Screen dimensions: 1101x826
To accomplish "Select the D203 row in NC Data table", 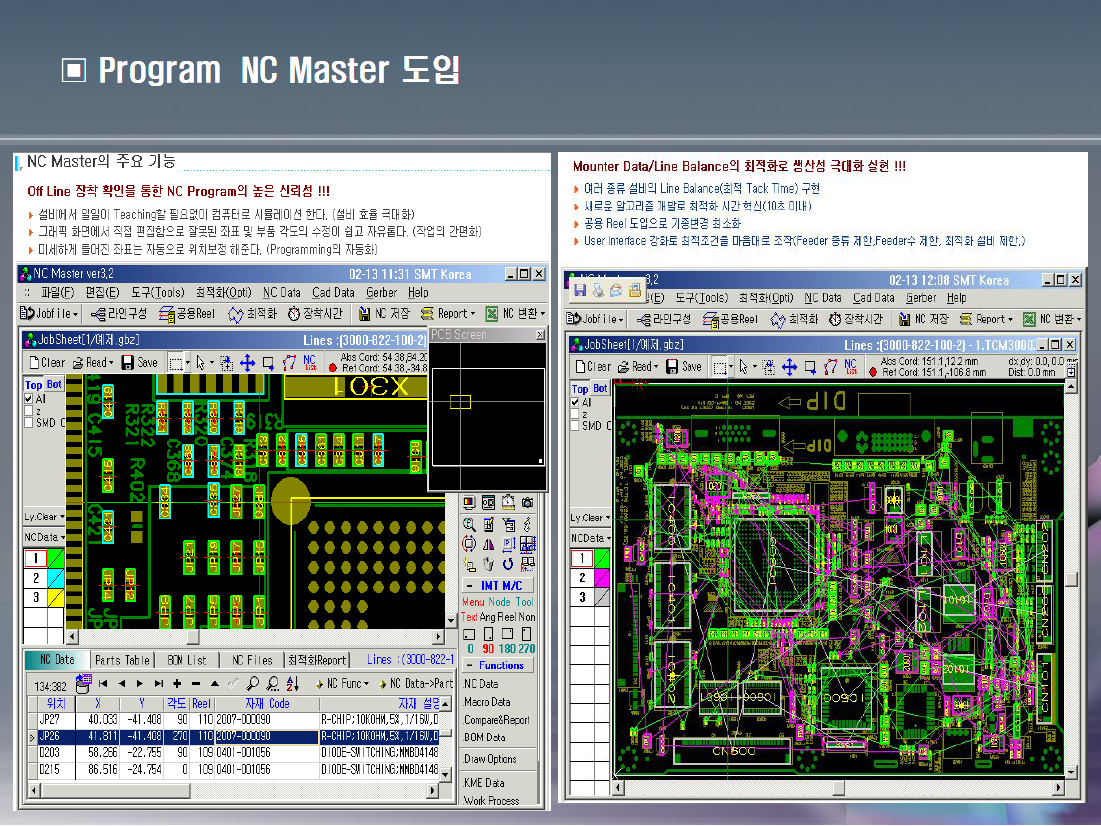I will (x=238, y=752).
